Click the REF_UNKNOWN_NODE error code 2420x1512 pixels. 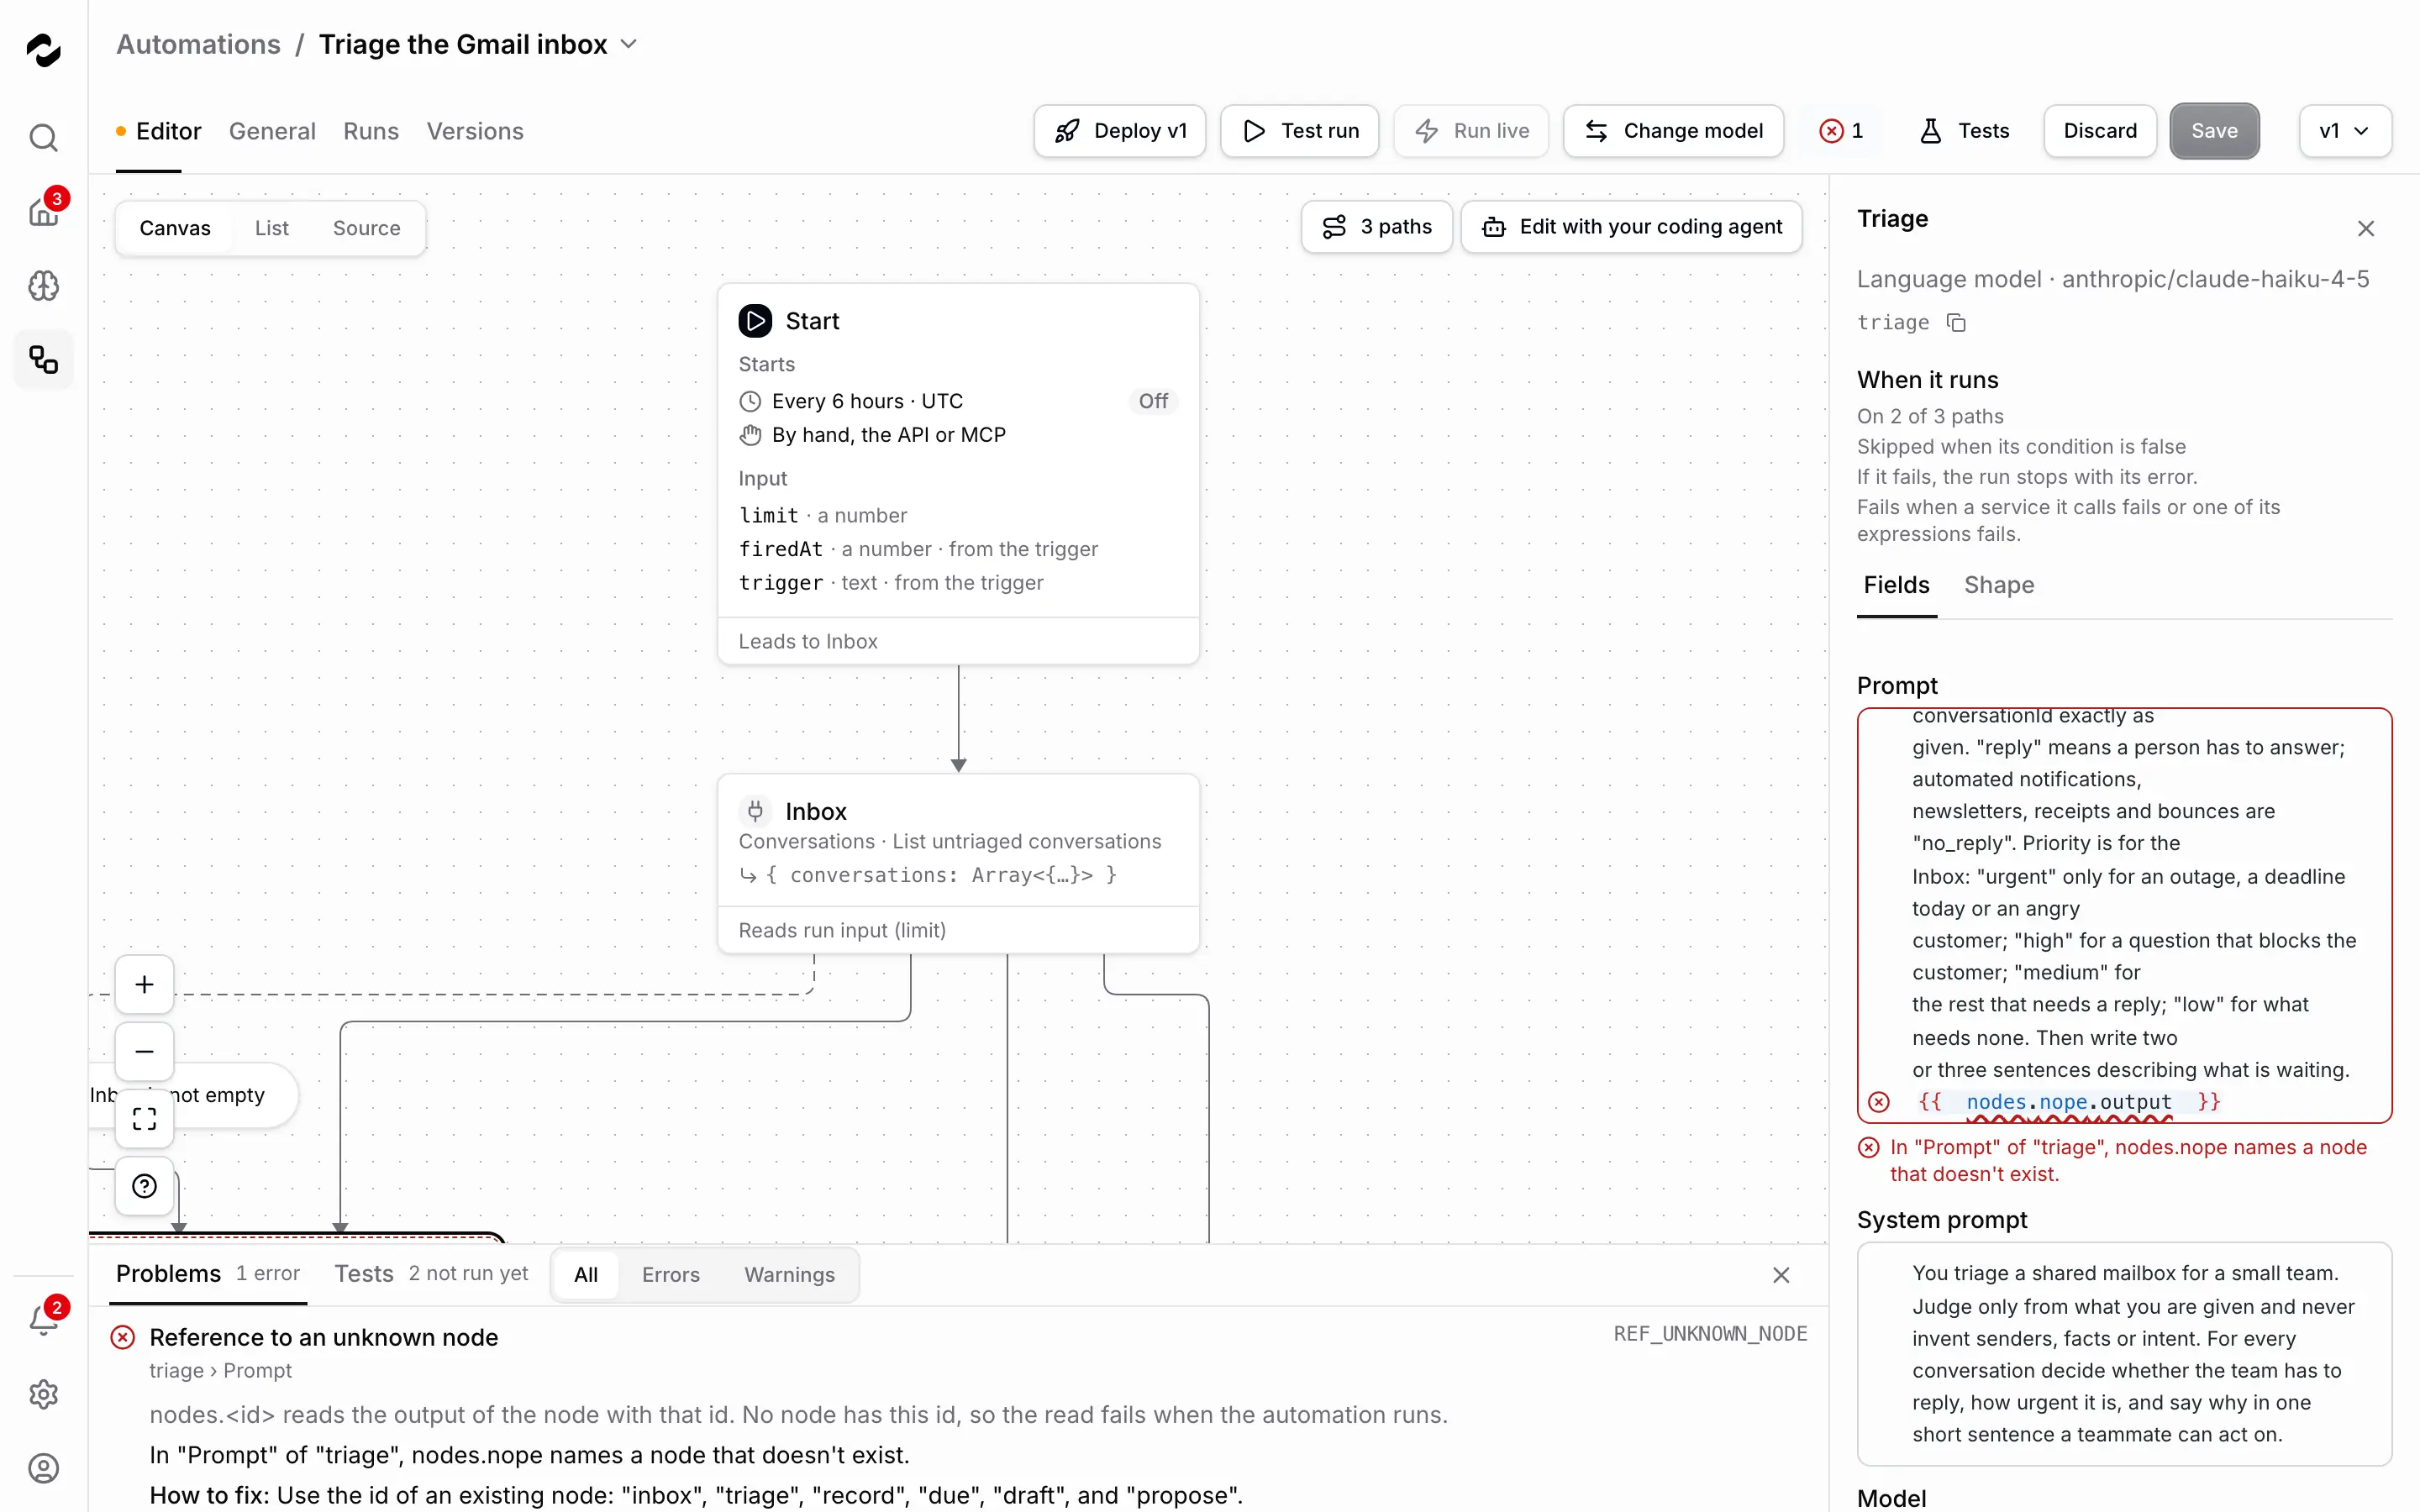(x=1710, y=1334)
